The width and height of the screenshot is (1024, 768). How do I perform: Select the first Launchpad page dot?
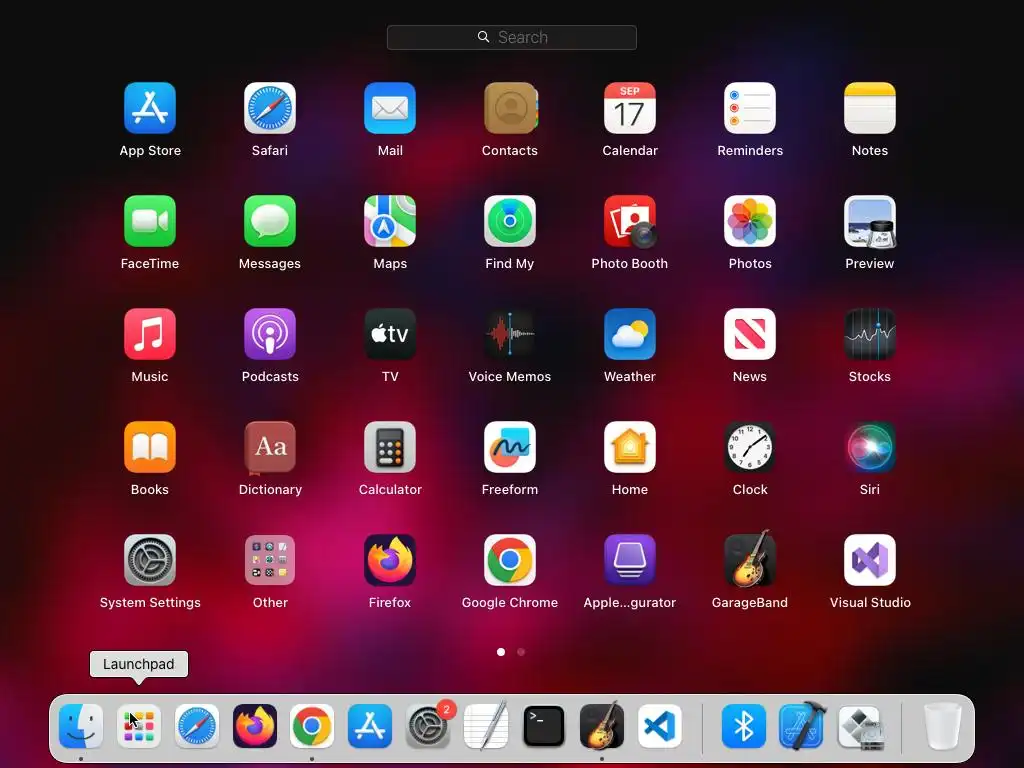click(501, 652)
